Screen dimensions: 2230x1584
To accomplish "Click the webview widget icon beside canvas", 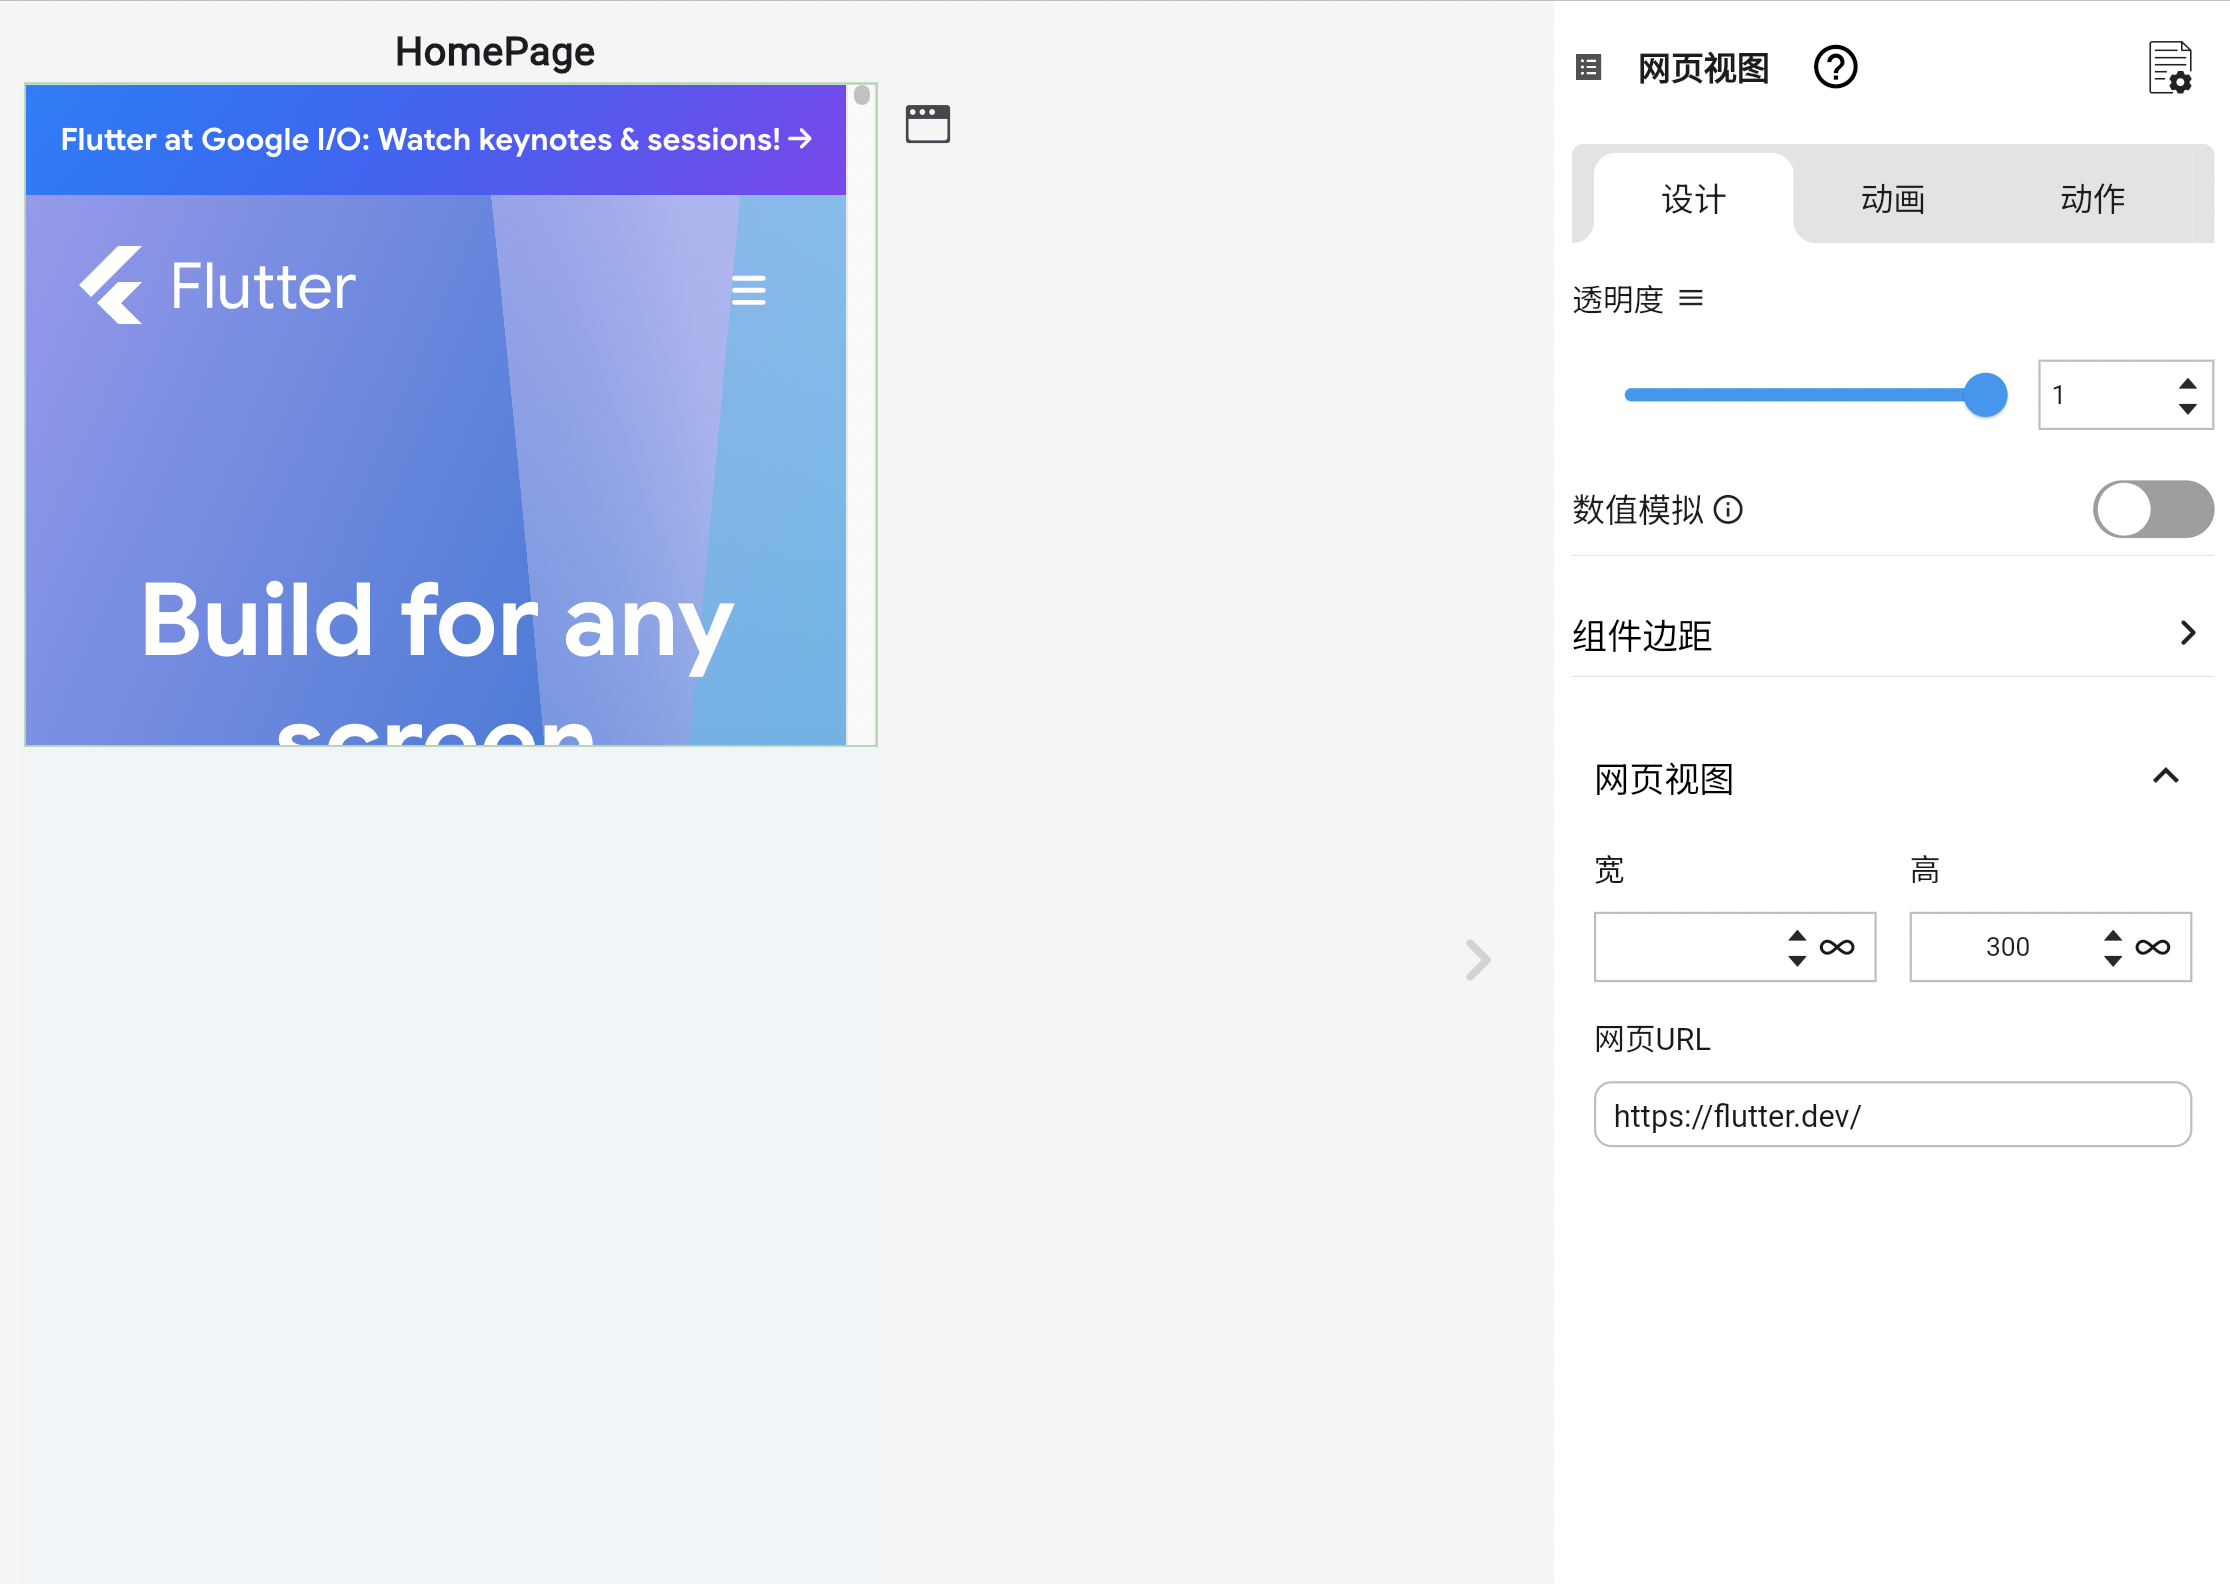I will (927, 124).
